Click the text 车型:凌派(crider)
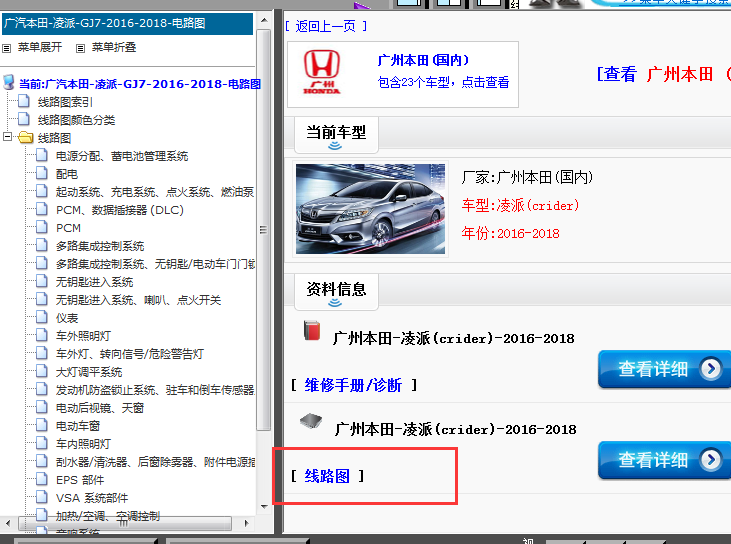 (x=520, y=206)
